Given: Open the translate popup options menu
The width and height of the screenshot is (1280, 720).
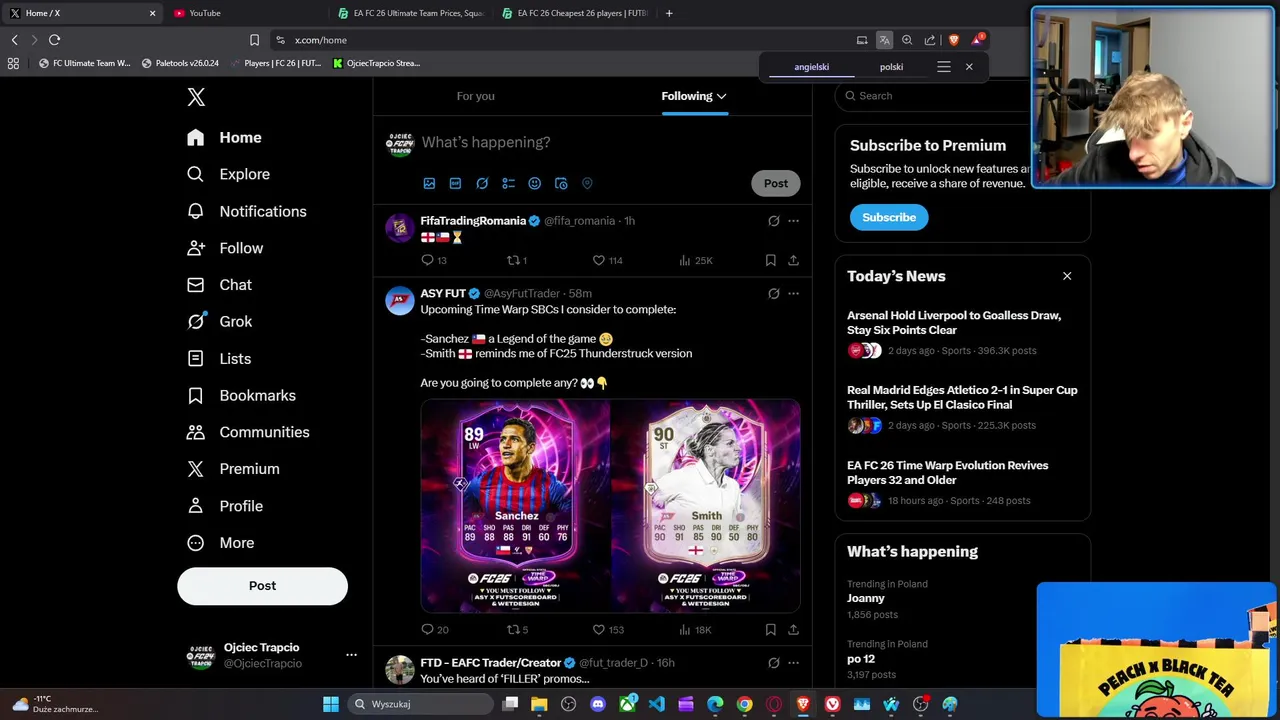Looking at the screenshot, I should pos(943,67).
